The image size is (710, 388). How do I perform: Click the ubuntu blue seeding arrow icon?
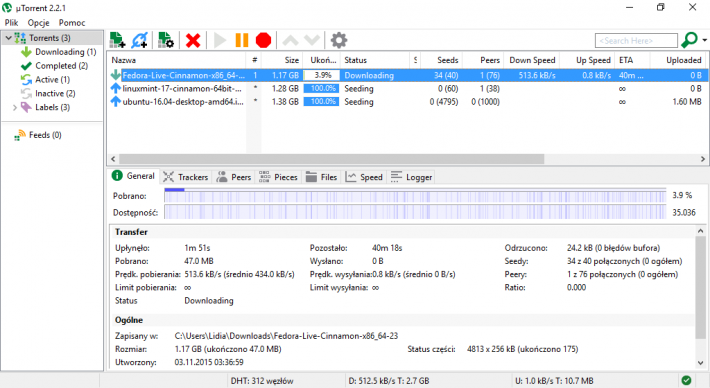click(x=115, y=101)
